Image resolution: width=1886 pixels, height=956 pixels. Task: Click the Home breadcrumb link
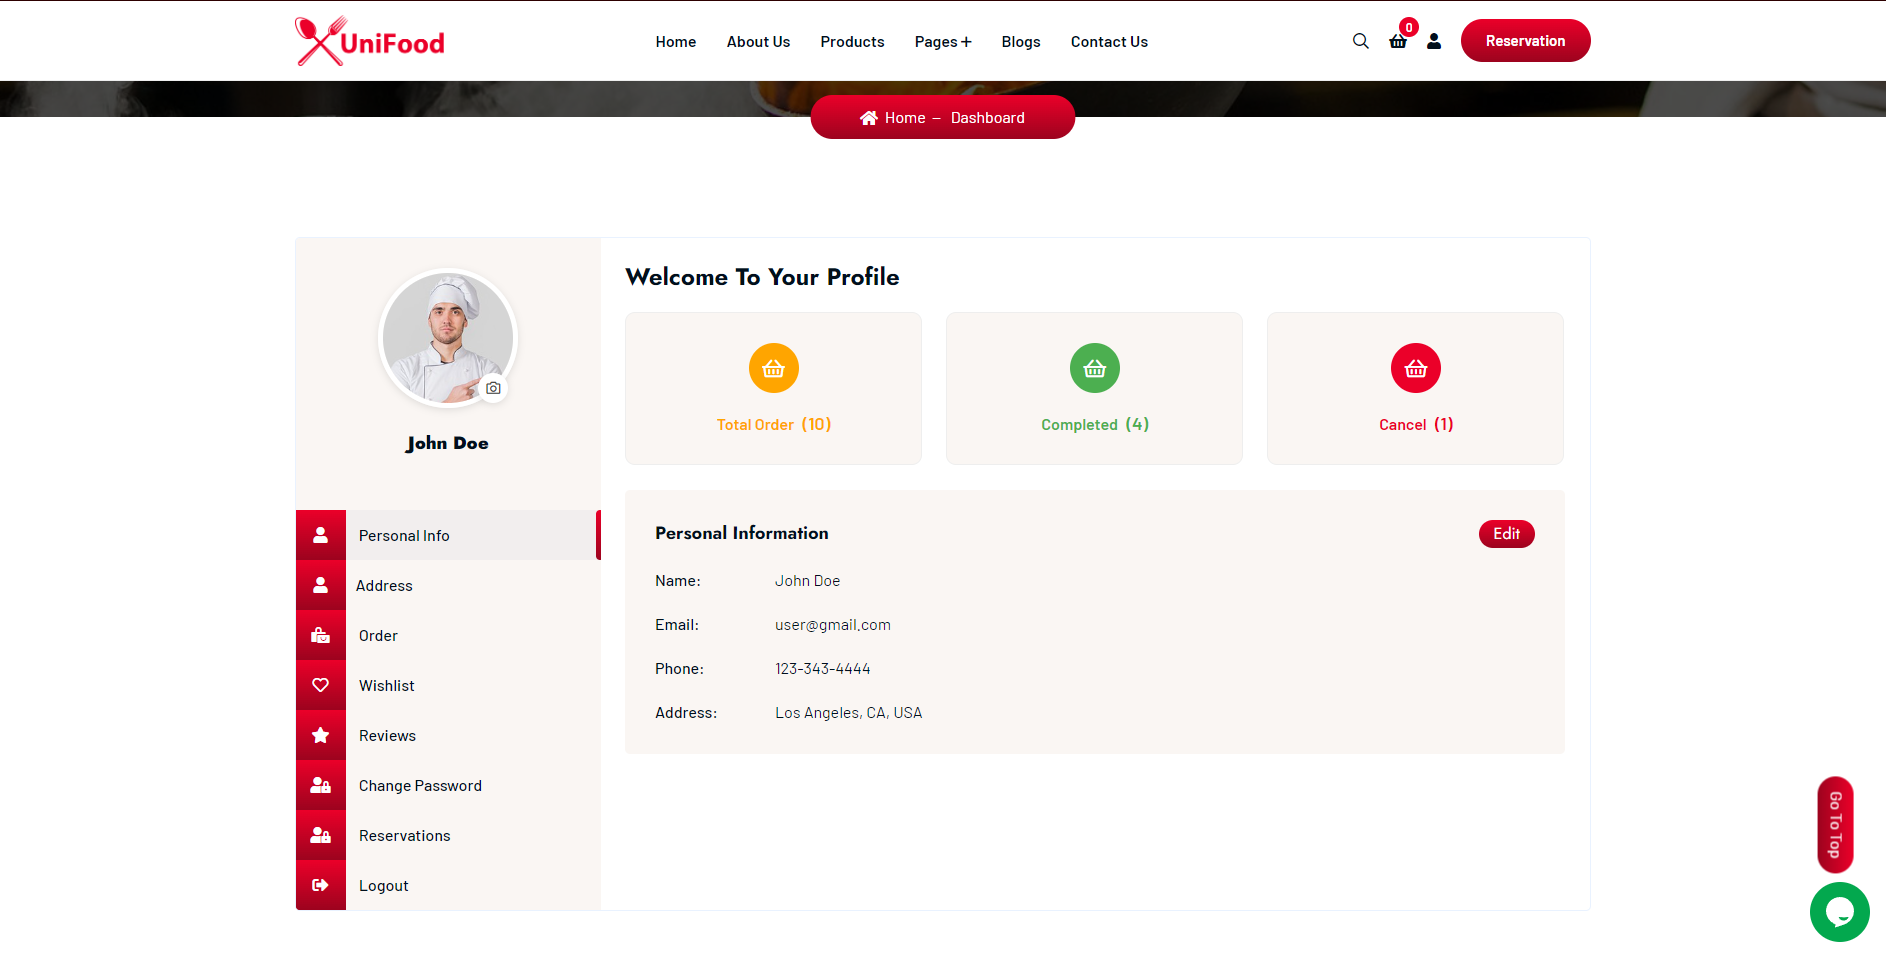pos(904,118)
